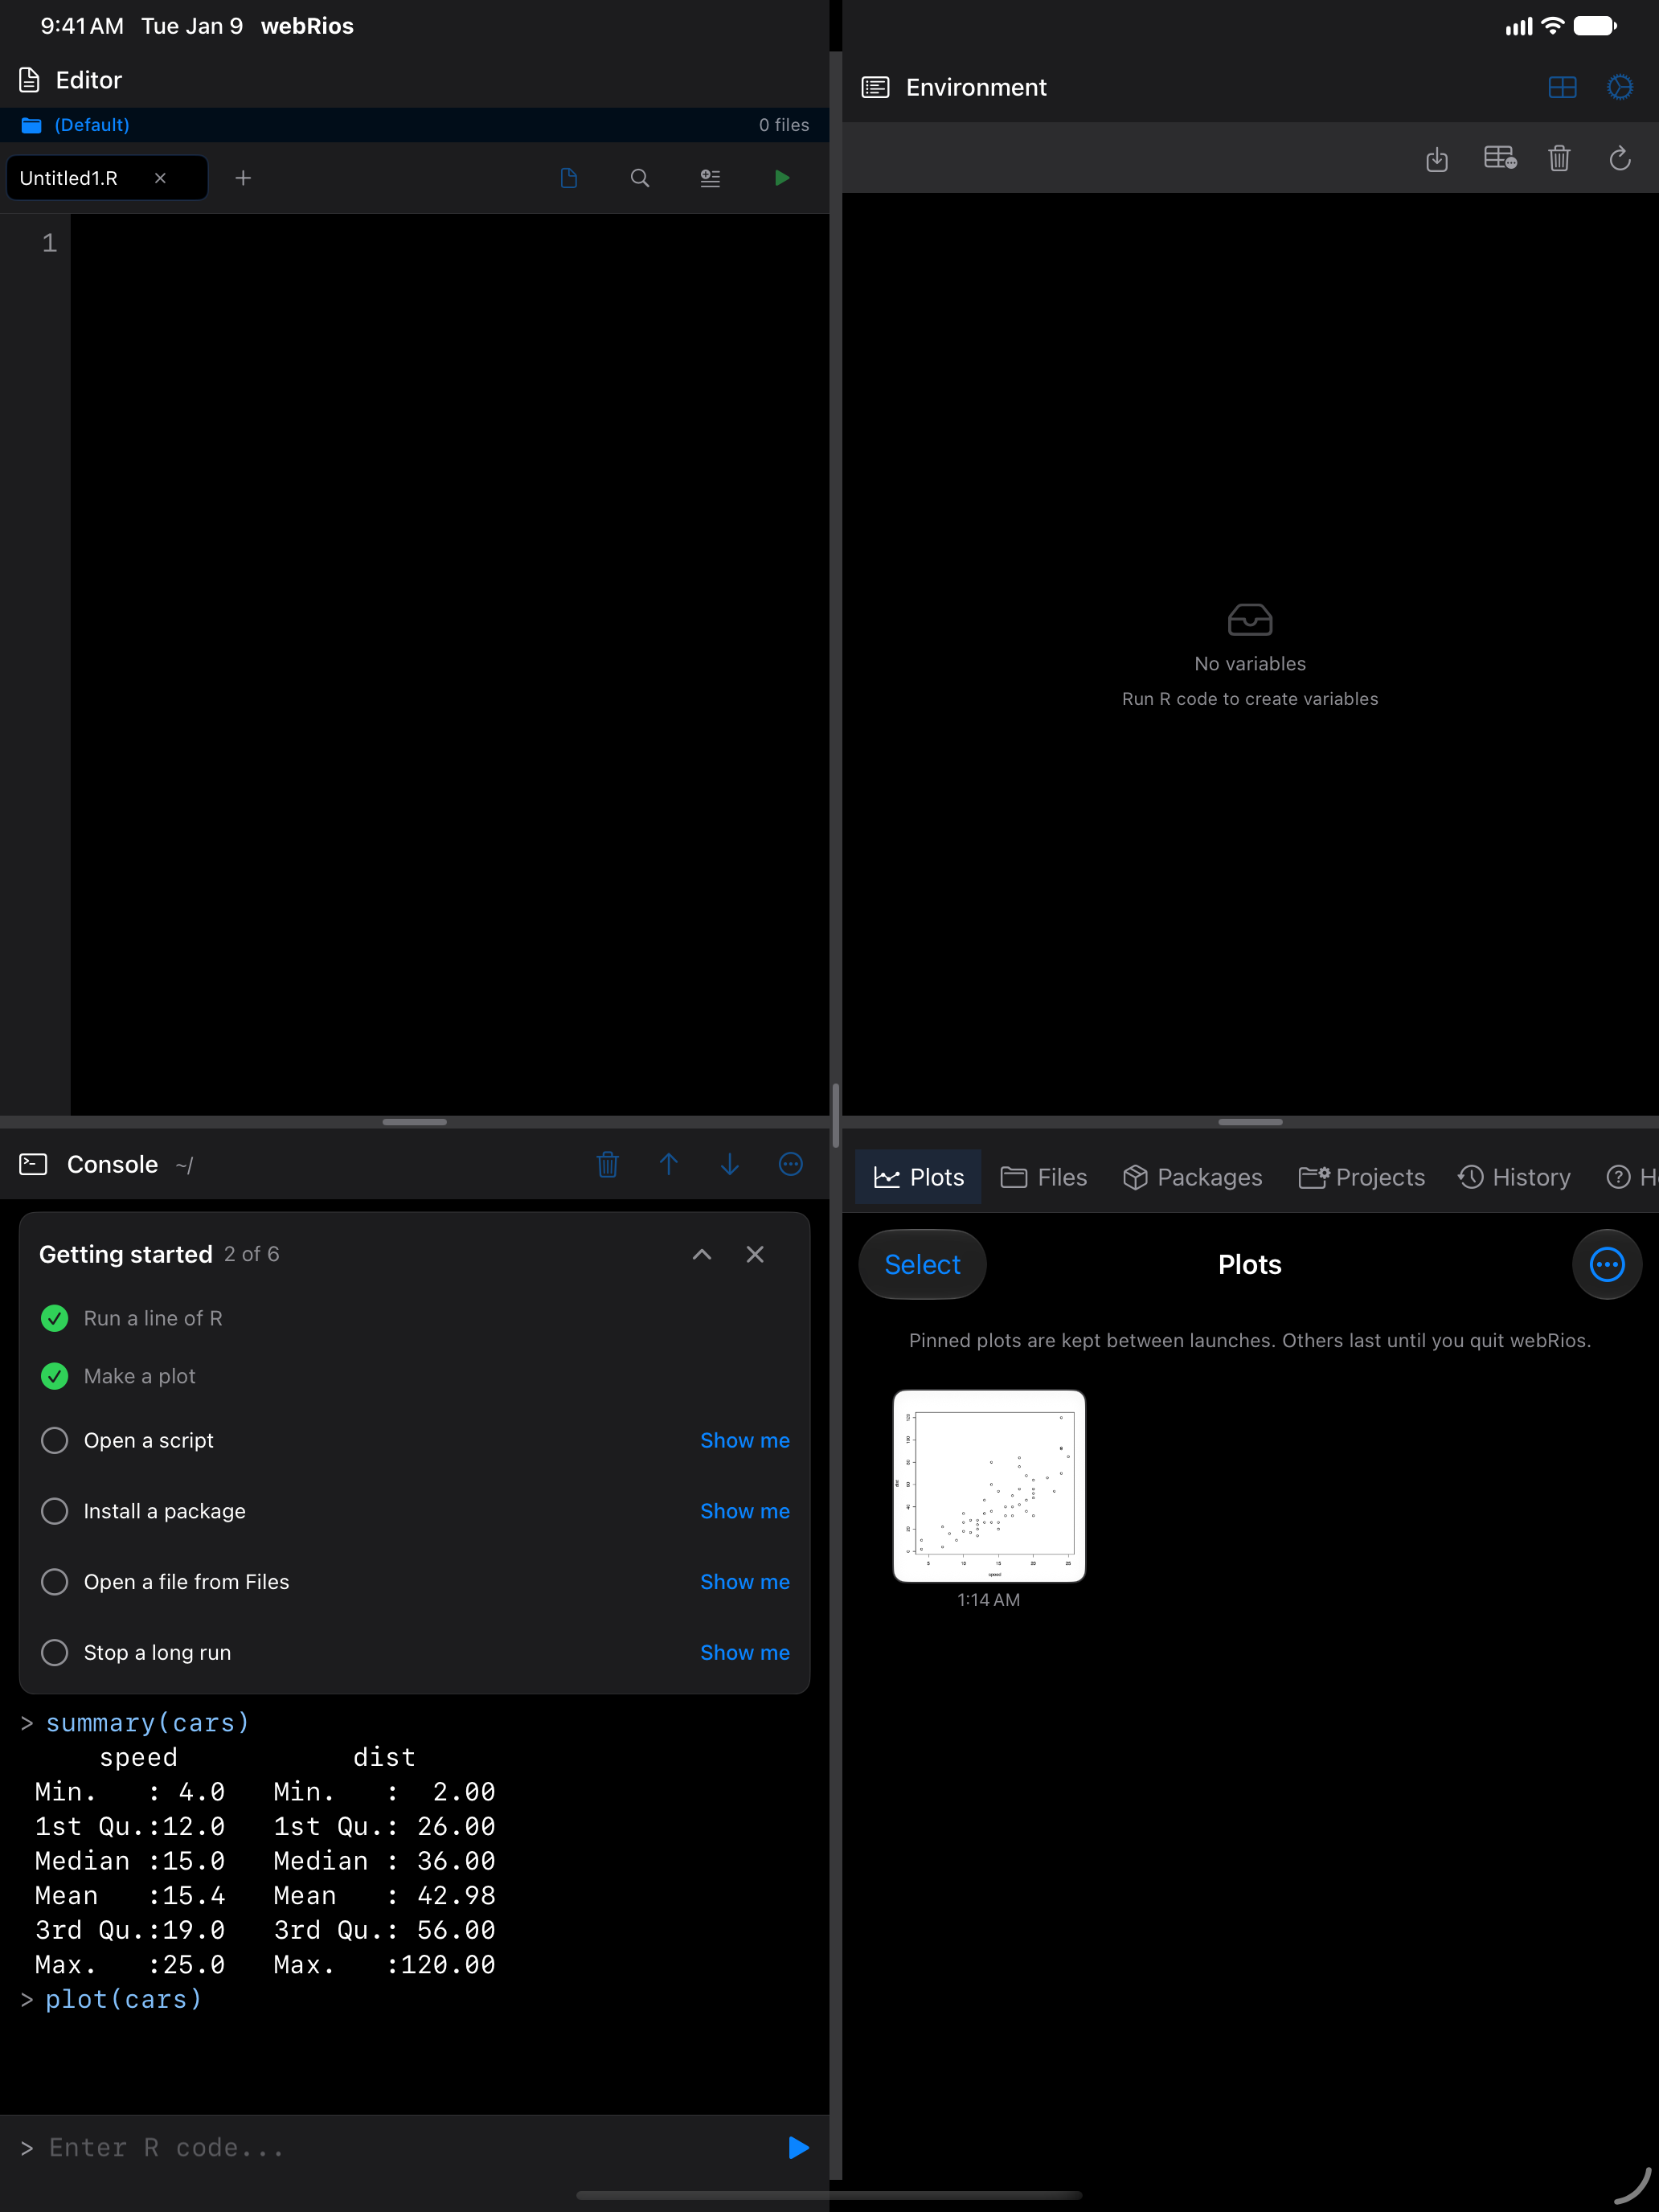Switch to the Projects tab

(1361, 1177)
